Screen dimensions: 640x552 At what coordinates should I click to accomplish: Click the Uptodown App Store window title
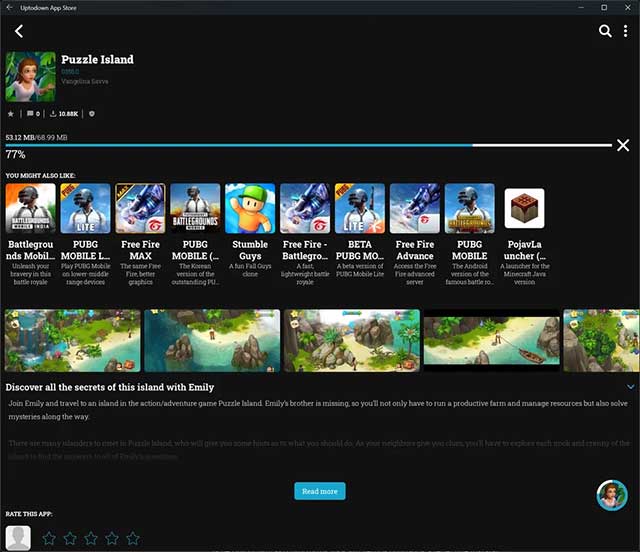pos(48,8)
